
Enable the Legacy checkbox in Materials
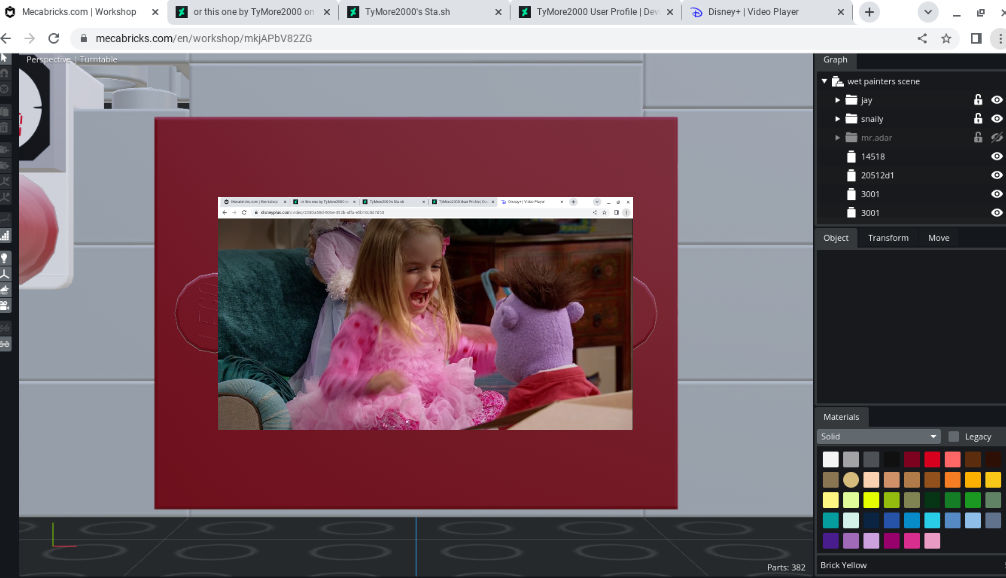[953, 436]
